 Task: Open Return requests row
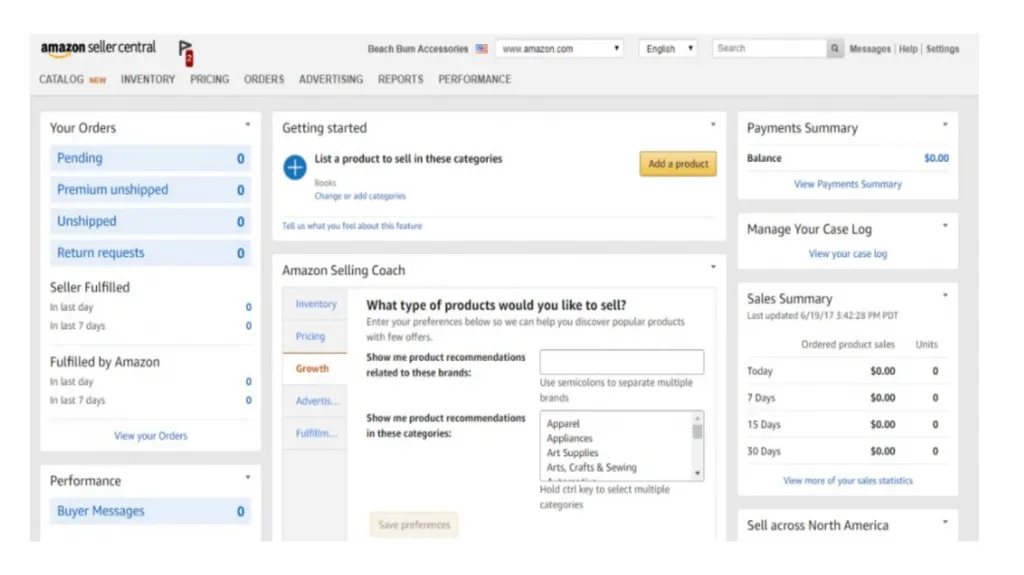151,253
